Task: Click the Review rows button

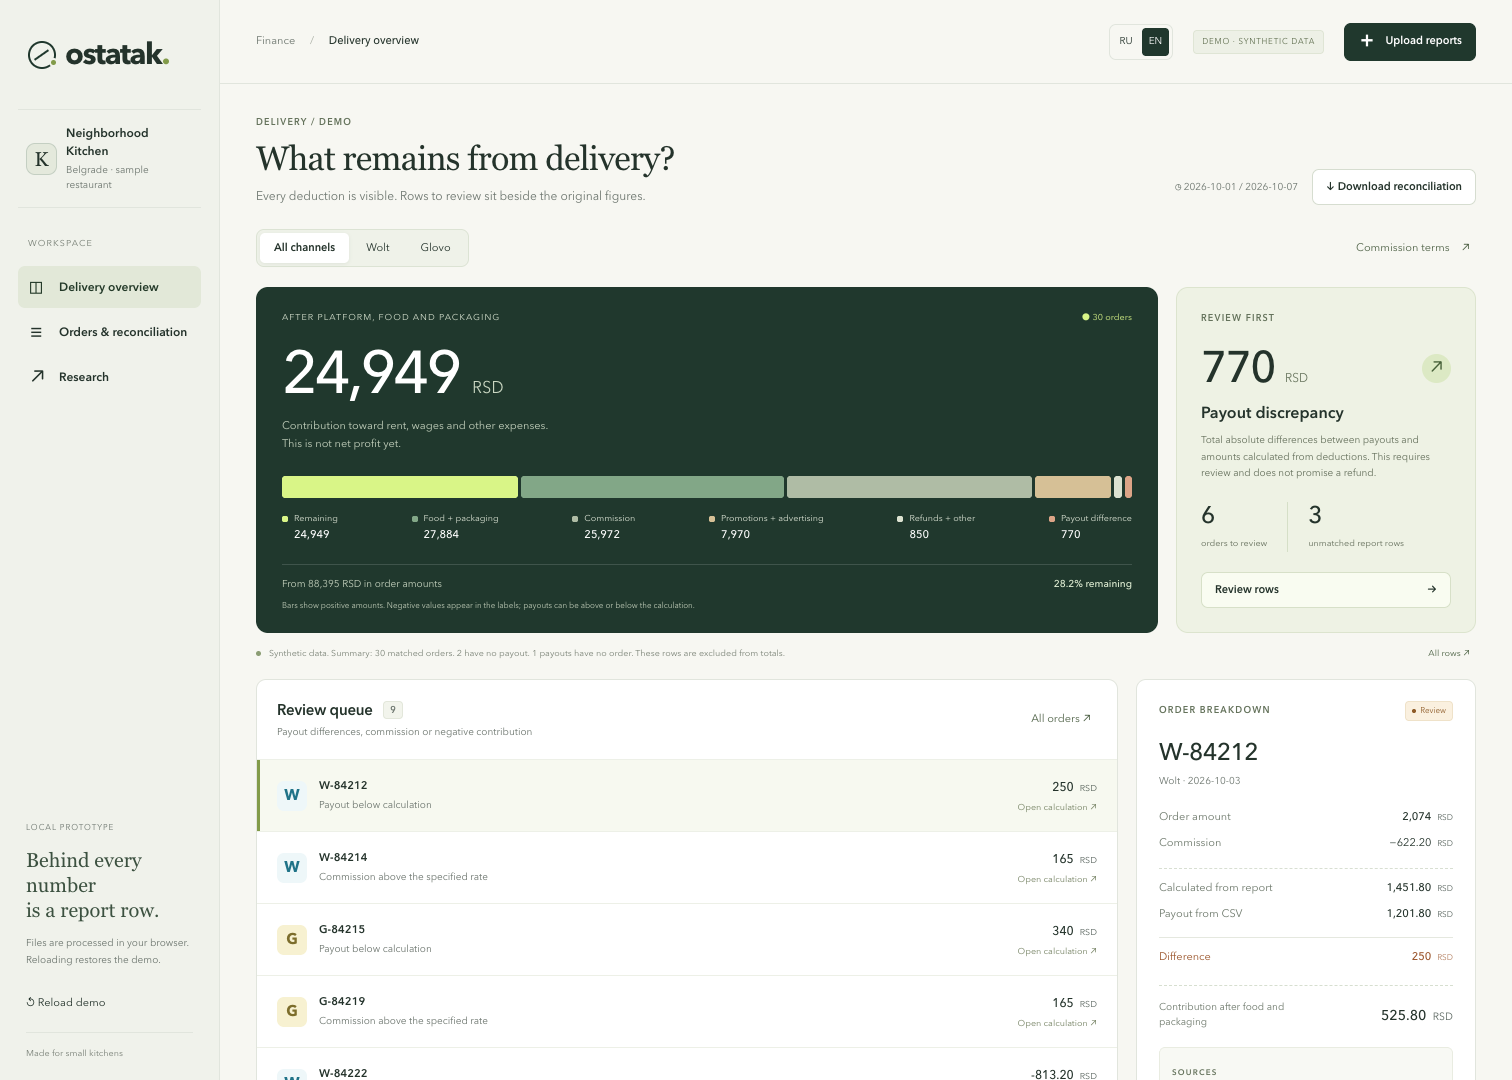Action: click(x=1325, y=589)
